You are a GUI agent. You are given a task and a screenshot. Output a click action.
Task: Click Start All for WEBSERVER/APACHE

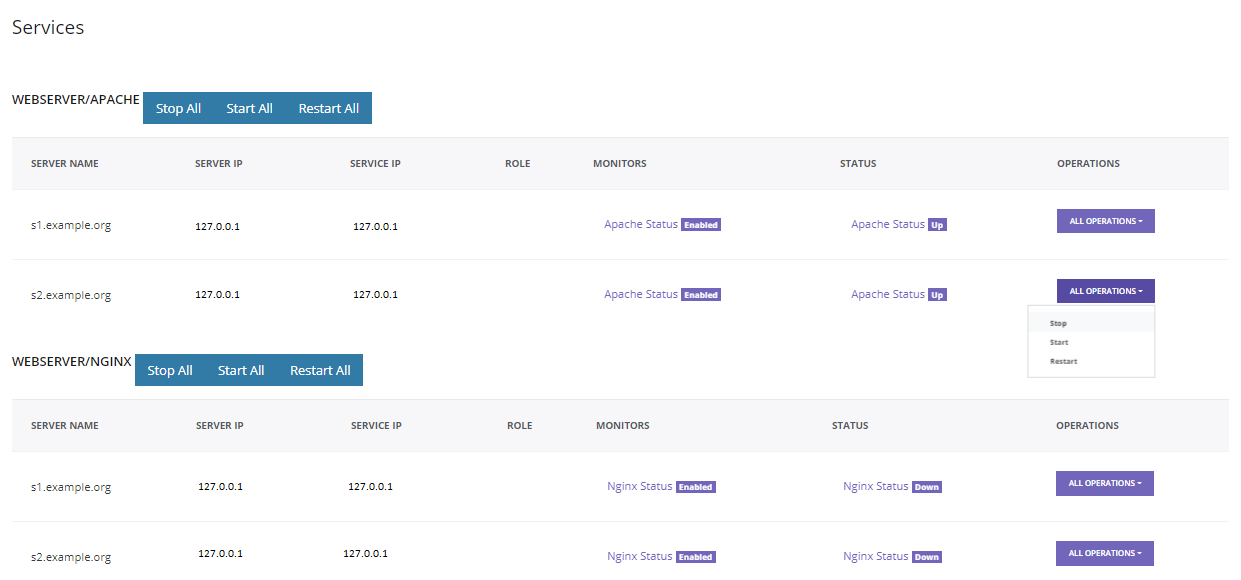pyautogui.click(x=249, y=108)
